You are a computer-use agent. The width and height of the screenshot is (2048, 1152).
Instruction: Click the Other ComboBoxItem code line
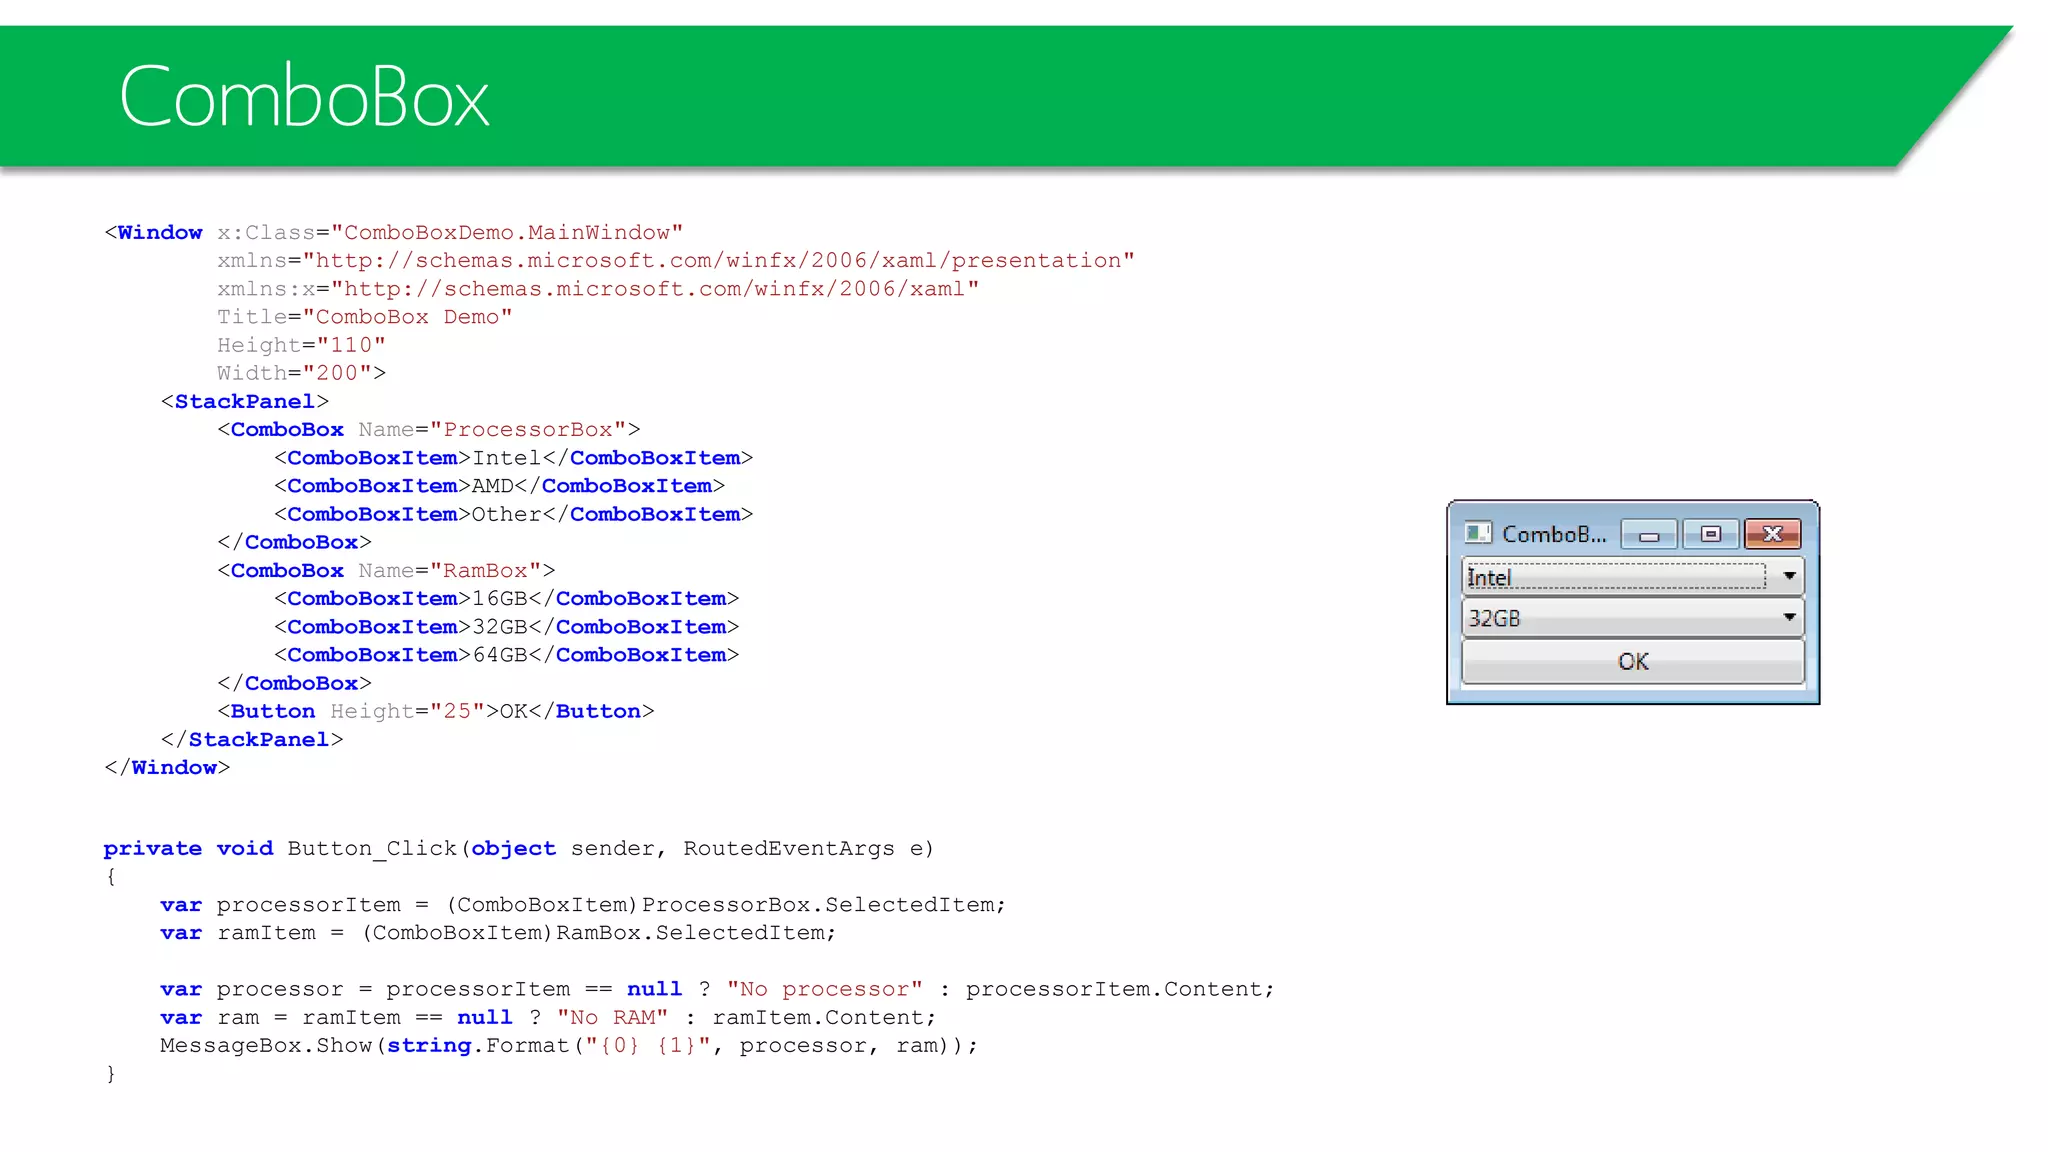[x=514, y=513]
